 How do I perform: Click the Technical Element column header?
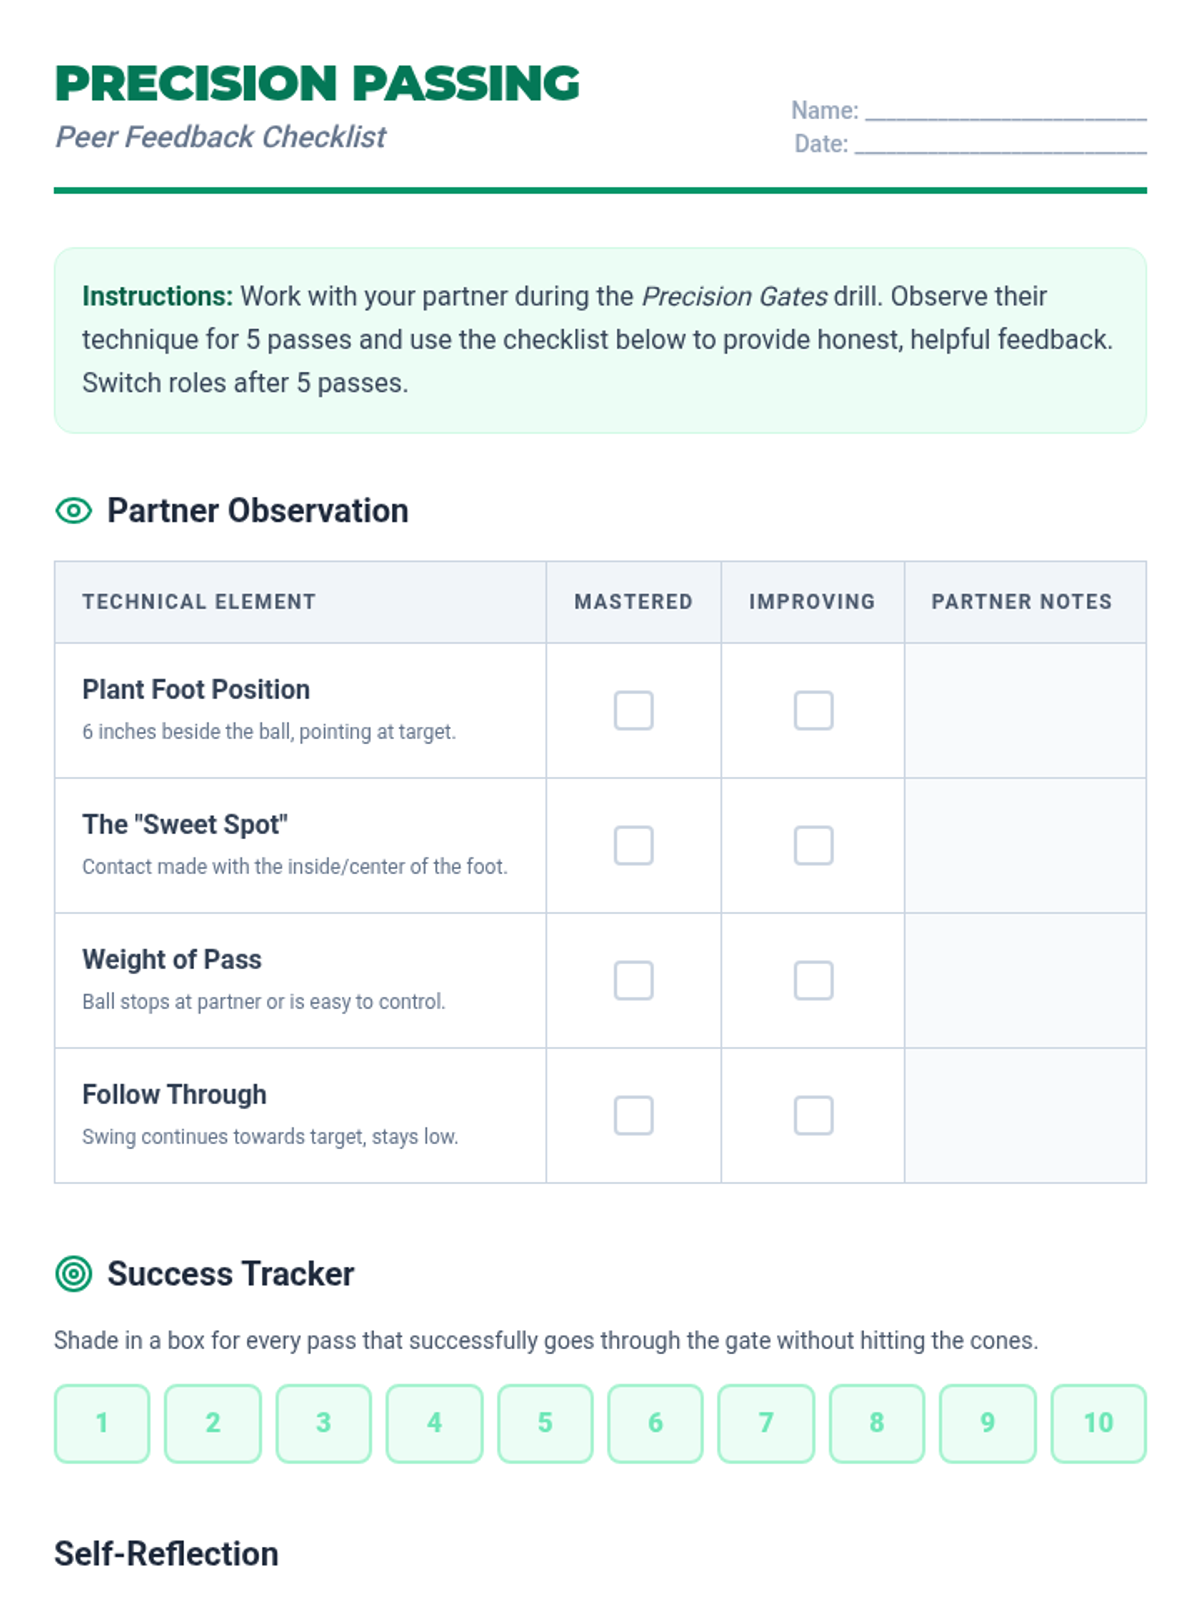199,602
